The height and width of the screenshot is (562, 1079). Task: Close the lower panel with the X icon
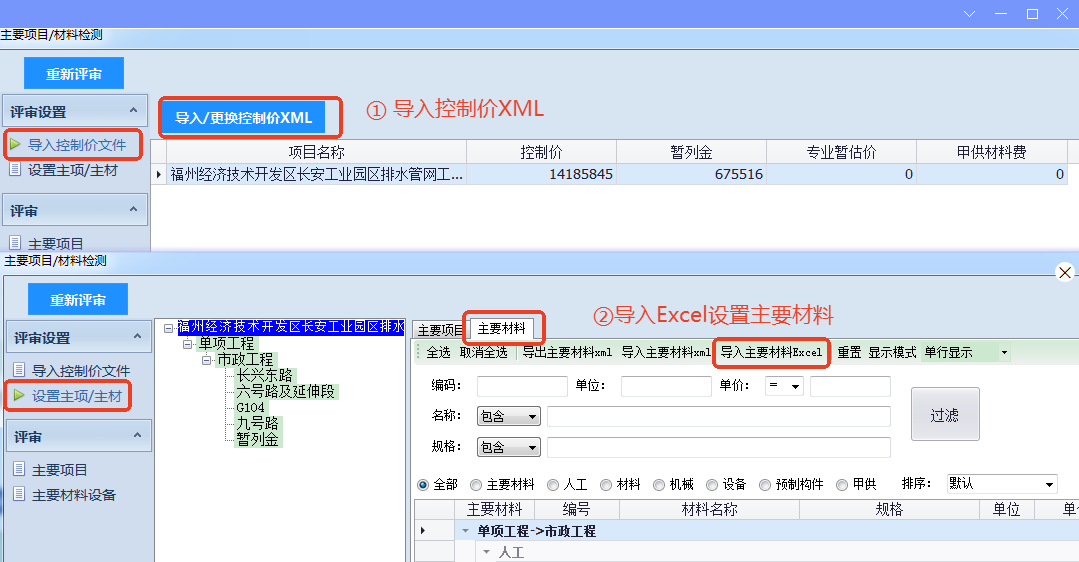pyautogui.click(x=1065, y=272)
